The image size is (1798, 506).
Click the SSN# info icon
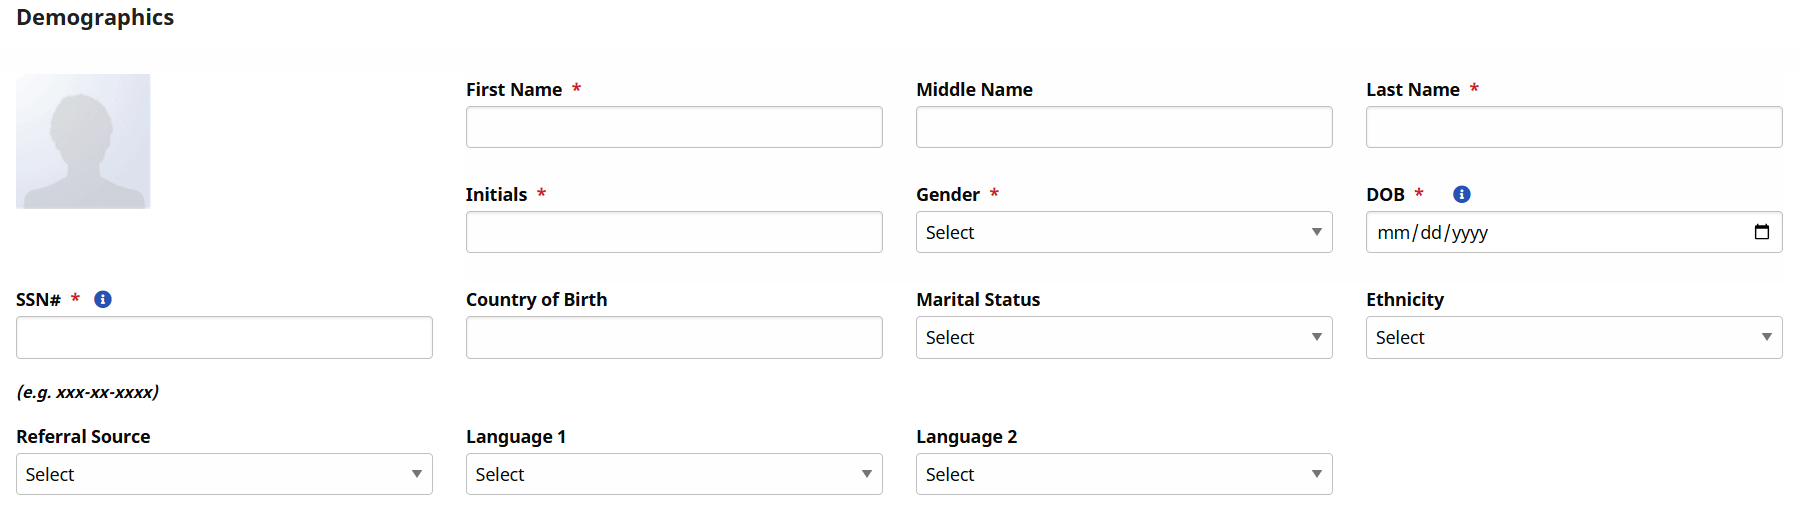[103, 299]
